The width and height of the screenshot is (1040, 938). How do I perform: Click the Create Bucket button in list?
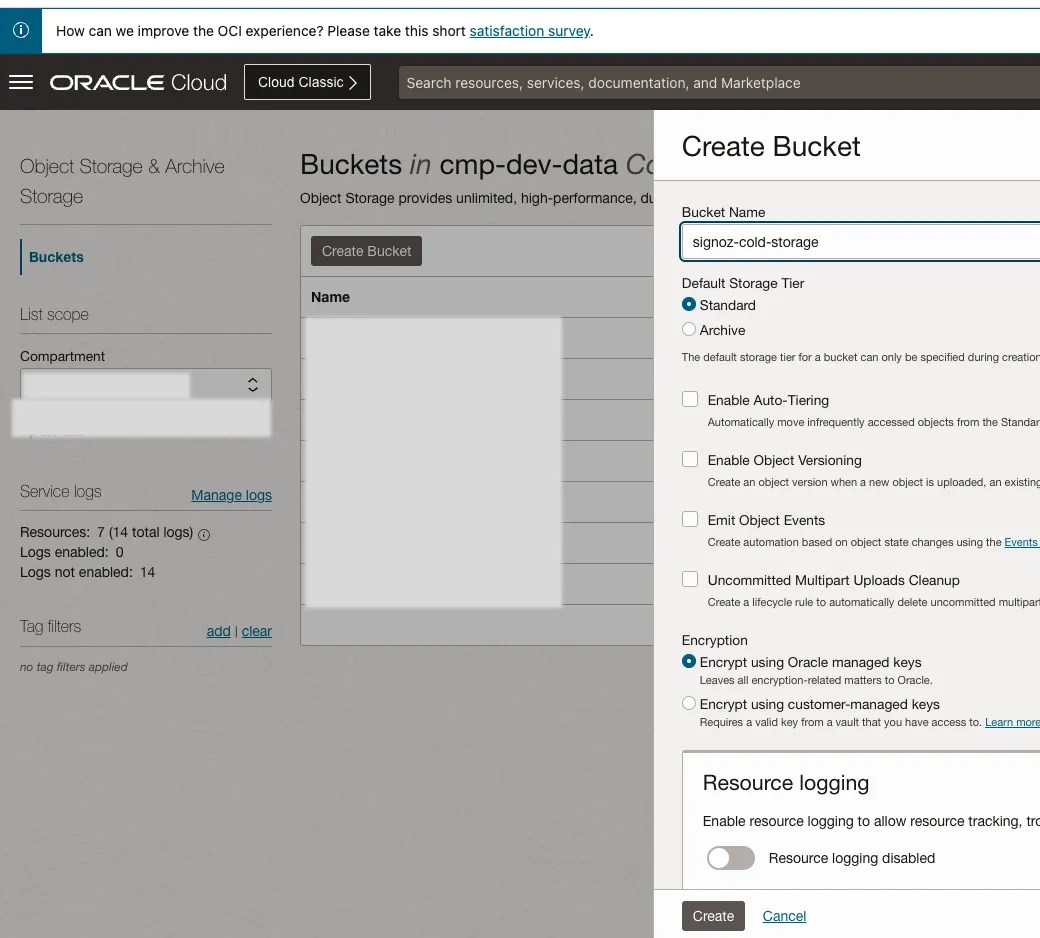[x=366, y=251]
